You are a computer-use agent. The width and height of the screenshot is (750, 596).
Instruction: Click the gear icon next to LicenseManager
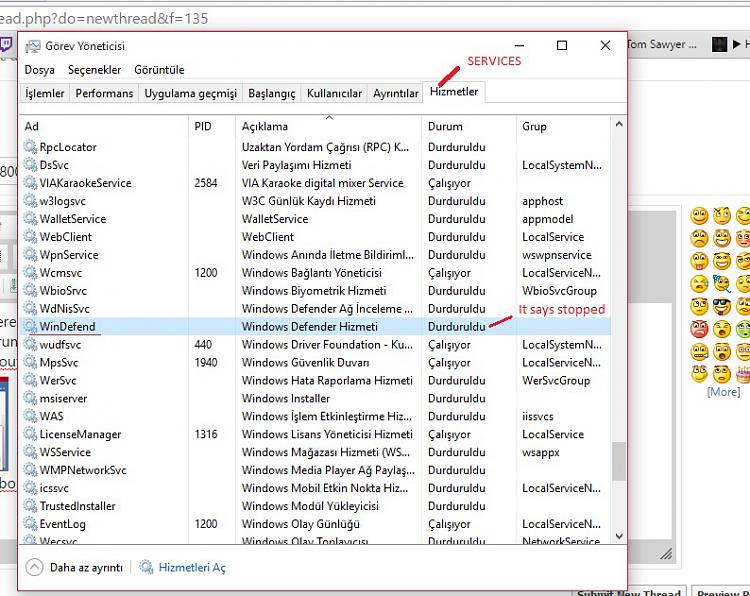click(30, 434)
